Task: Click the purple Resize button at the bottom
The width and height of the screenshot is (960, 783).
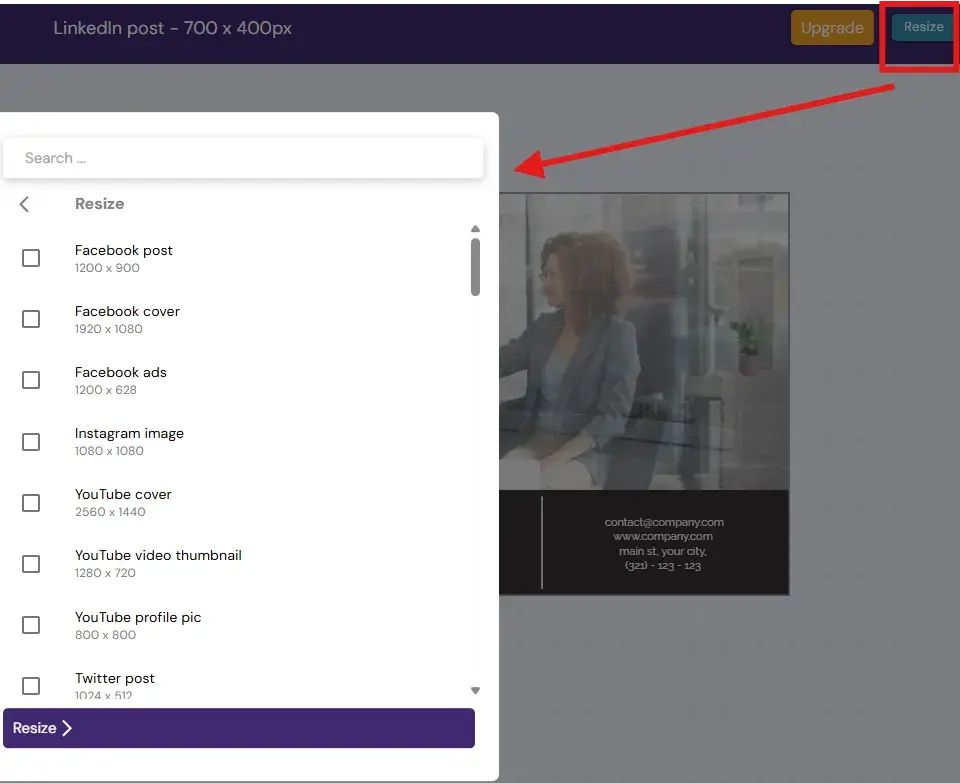Action: coord(240,728)
